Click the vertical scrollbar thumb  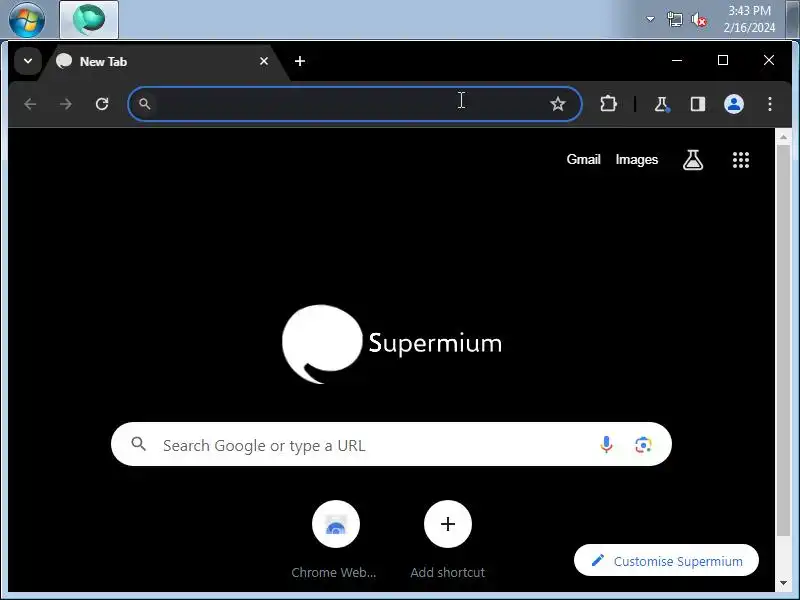783,340
